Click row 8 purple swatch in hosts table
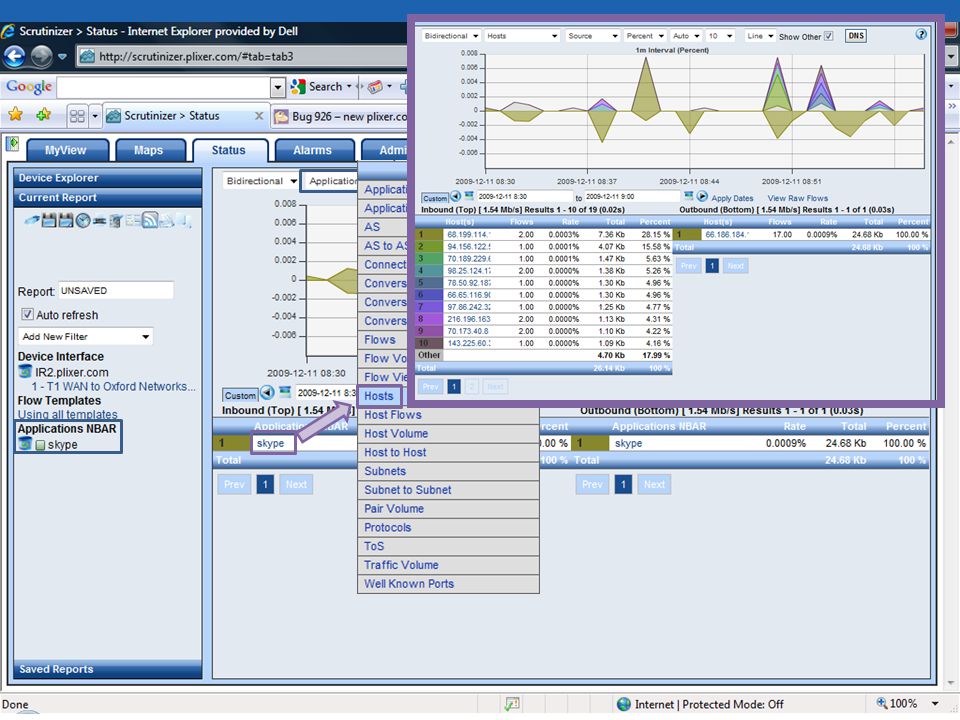Image resolution: width=960 pixels, height=720 pixels. coord(429,319)
